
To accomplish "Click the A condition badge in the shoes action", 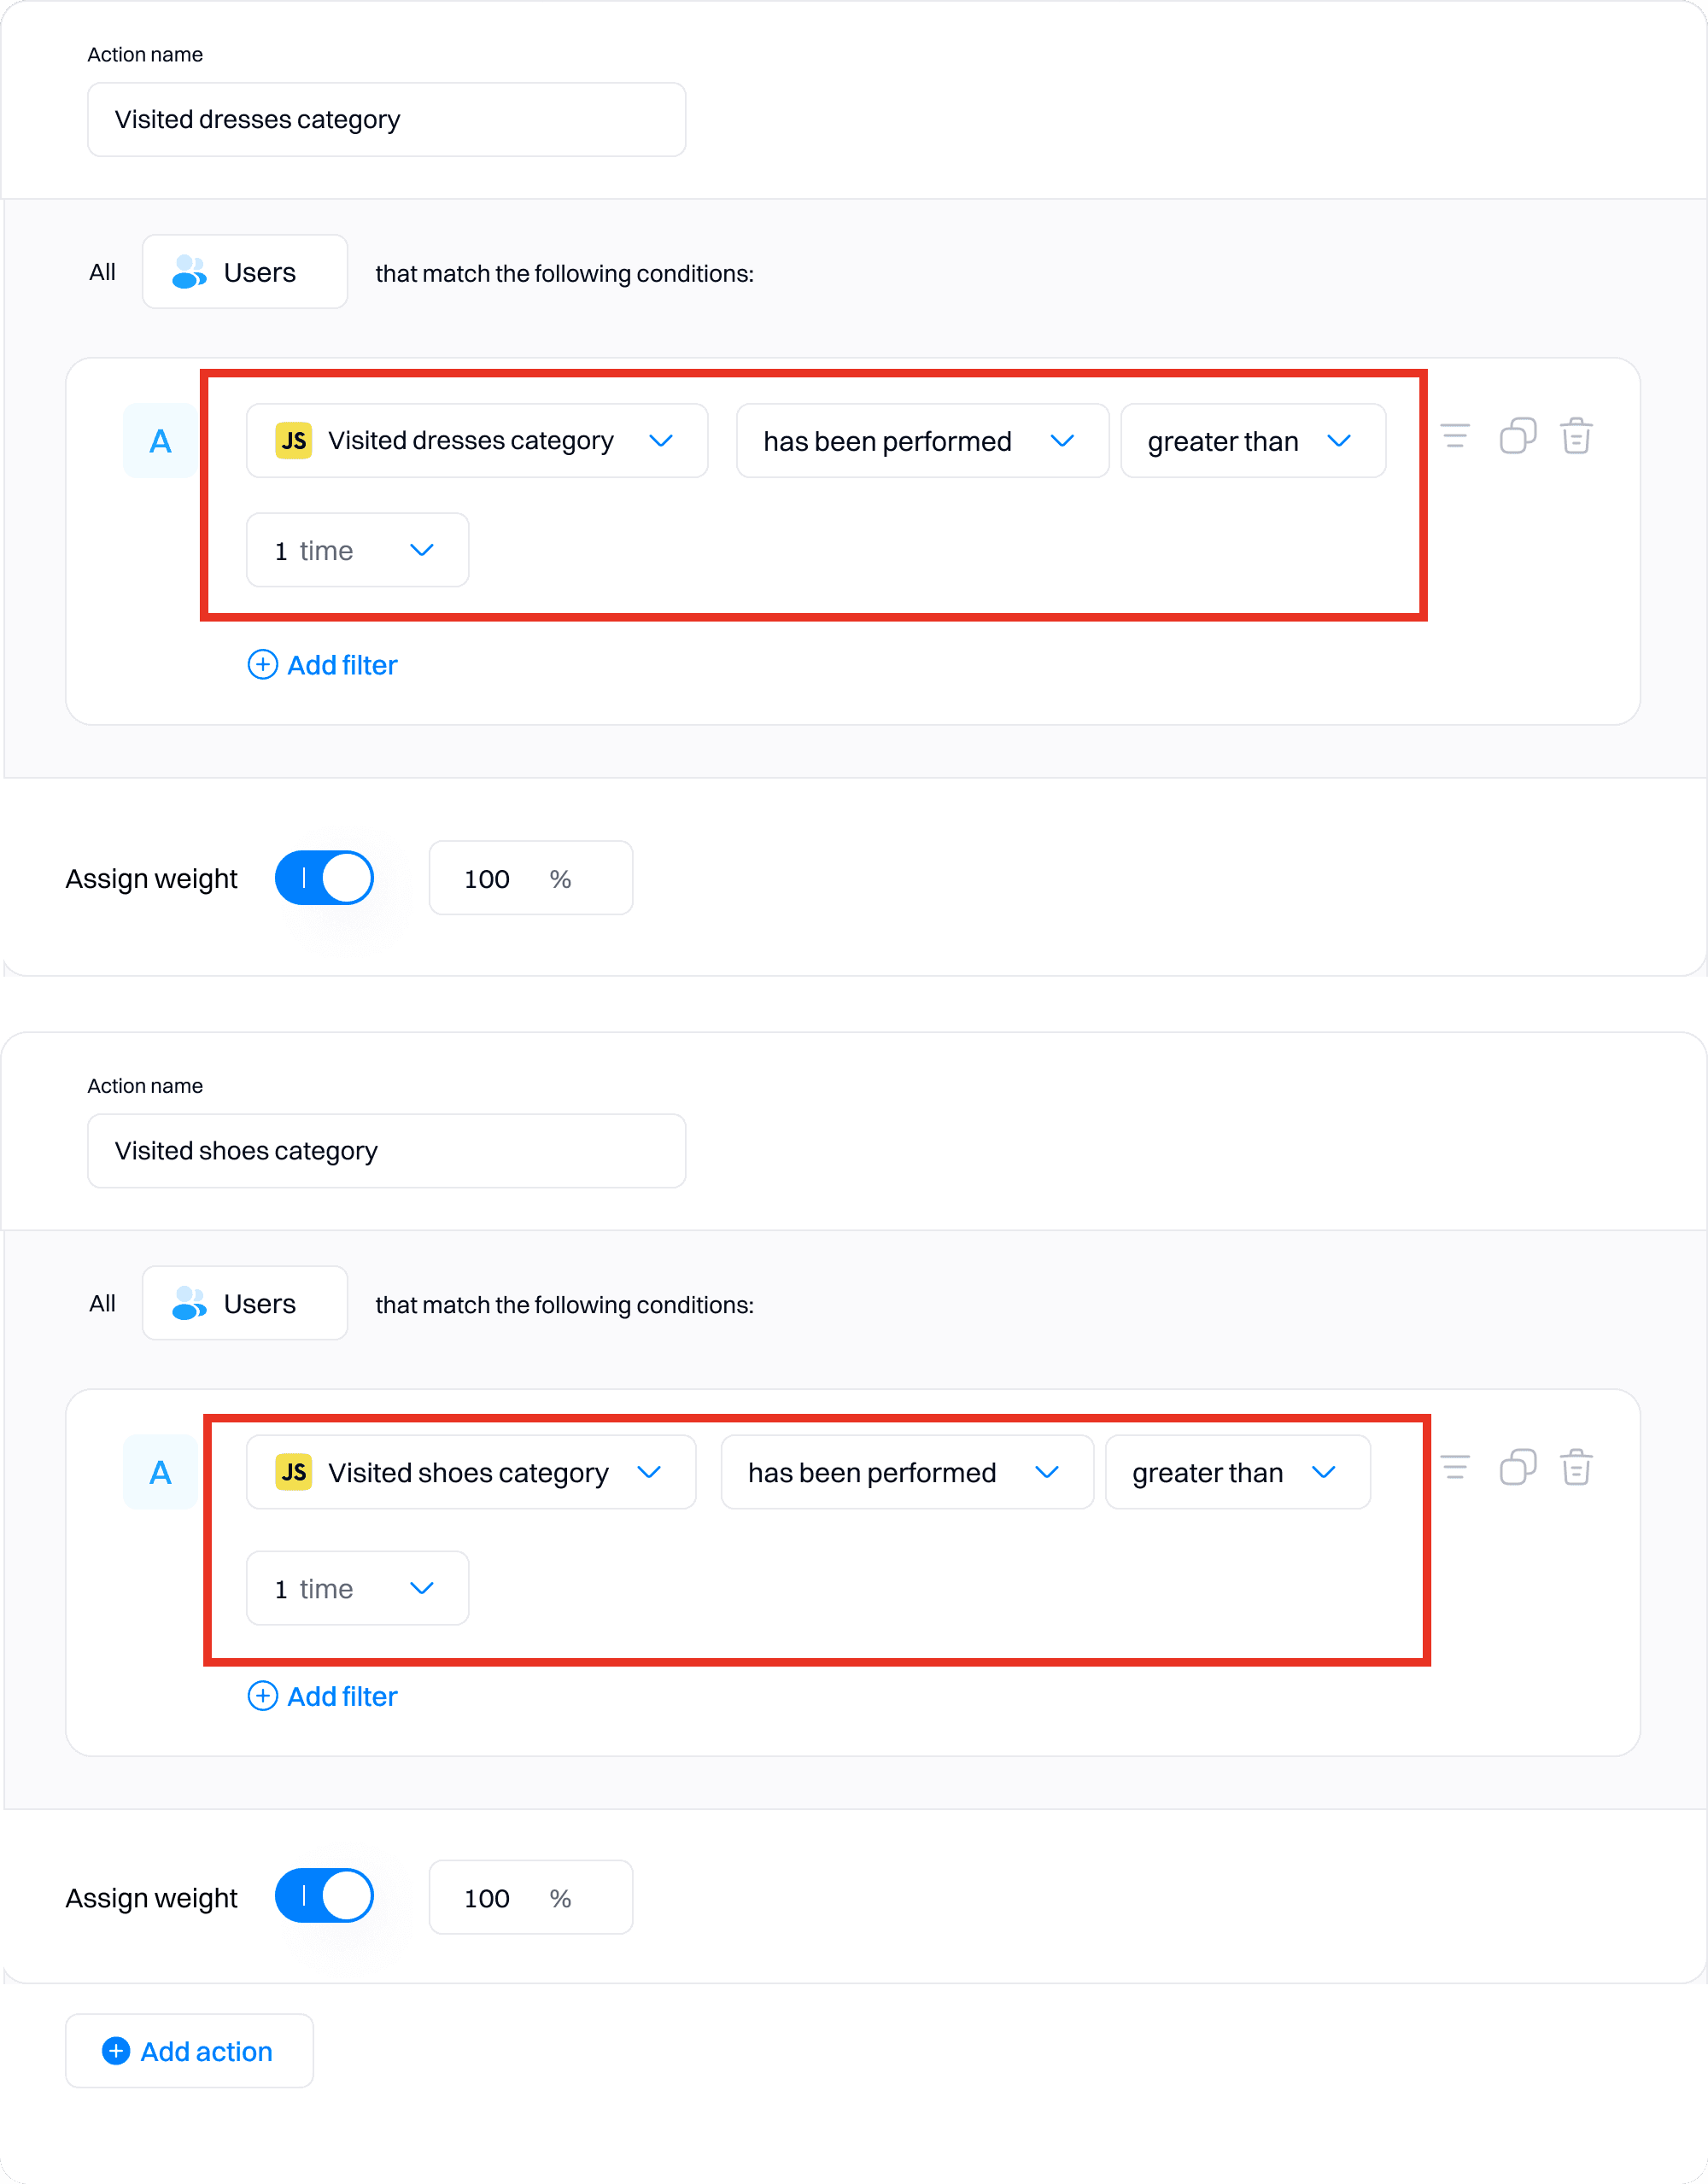I will tap(160, 1472).
